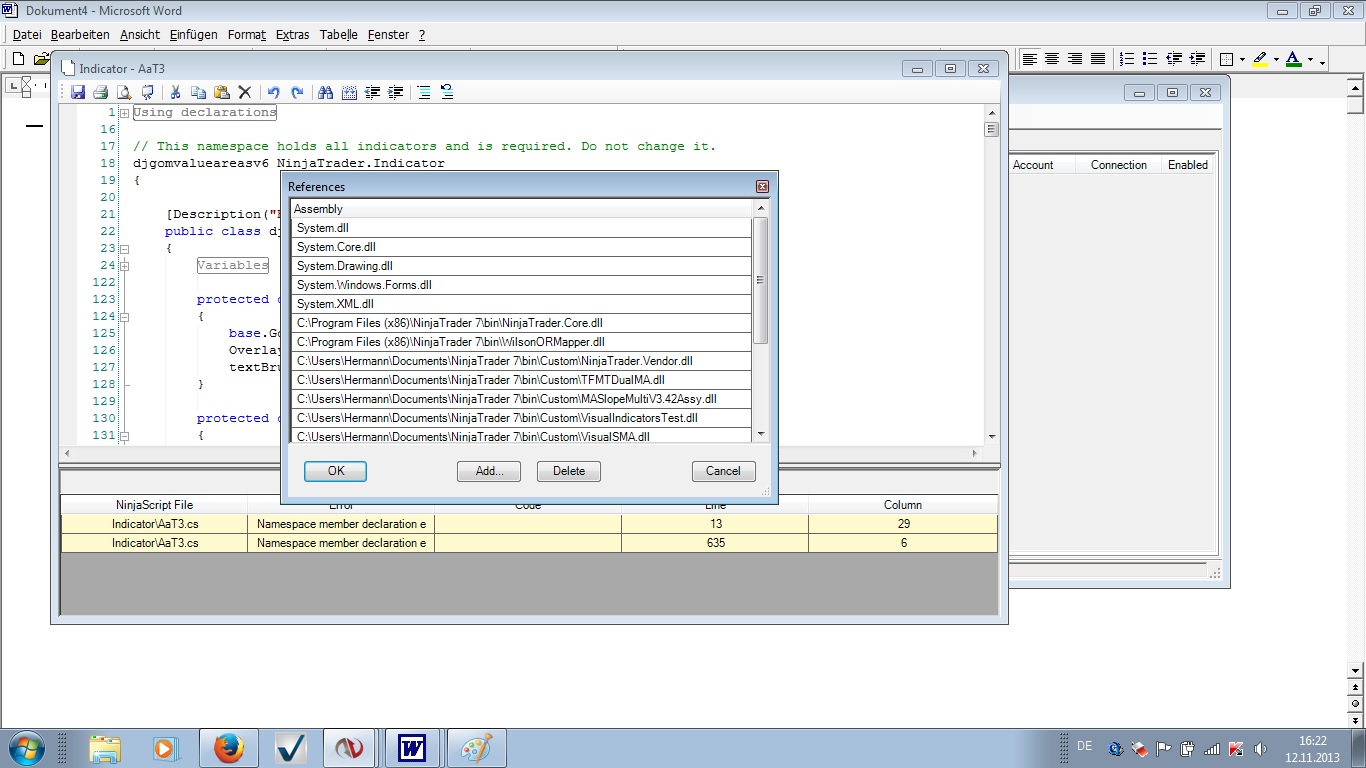Click the second indent icon before the toolbar separator
Image resolution: width=1366 pixels, height=768 pixels.
pos(396,92)
